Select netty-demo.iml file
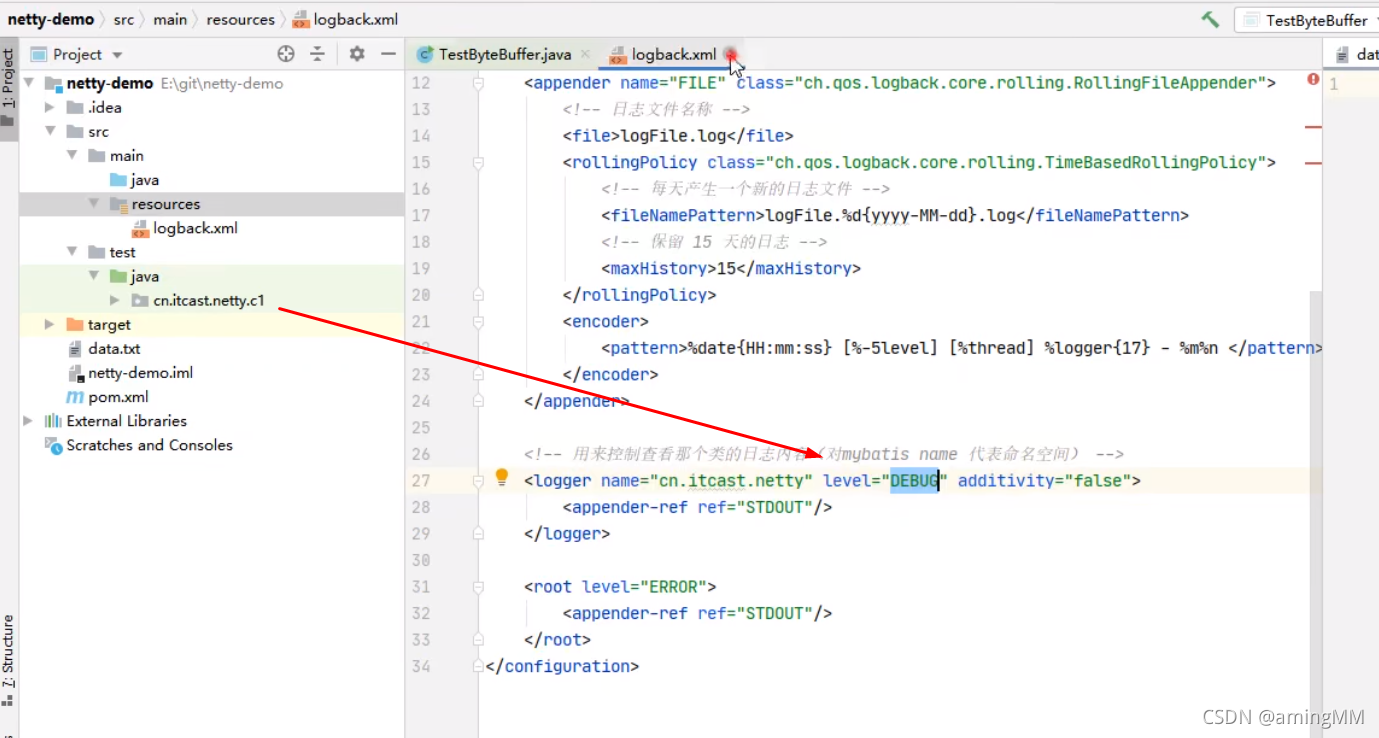1379x738 pixels. pyautogui.click(x=140, y=373)
